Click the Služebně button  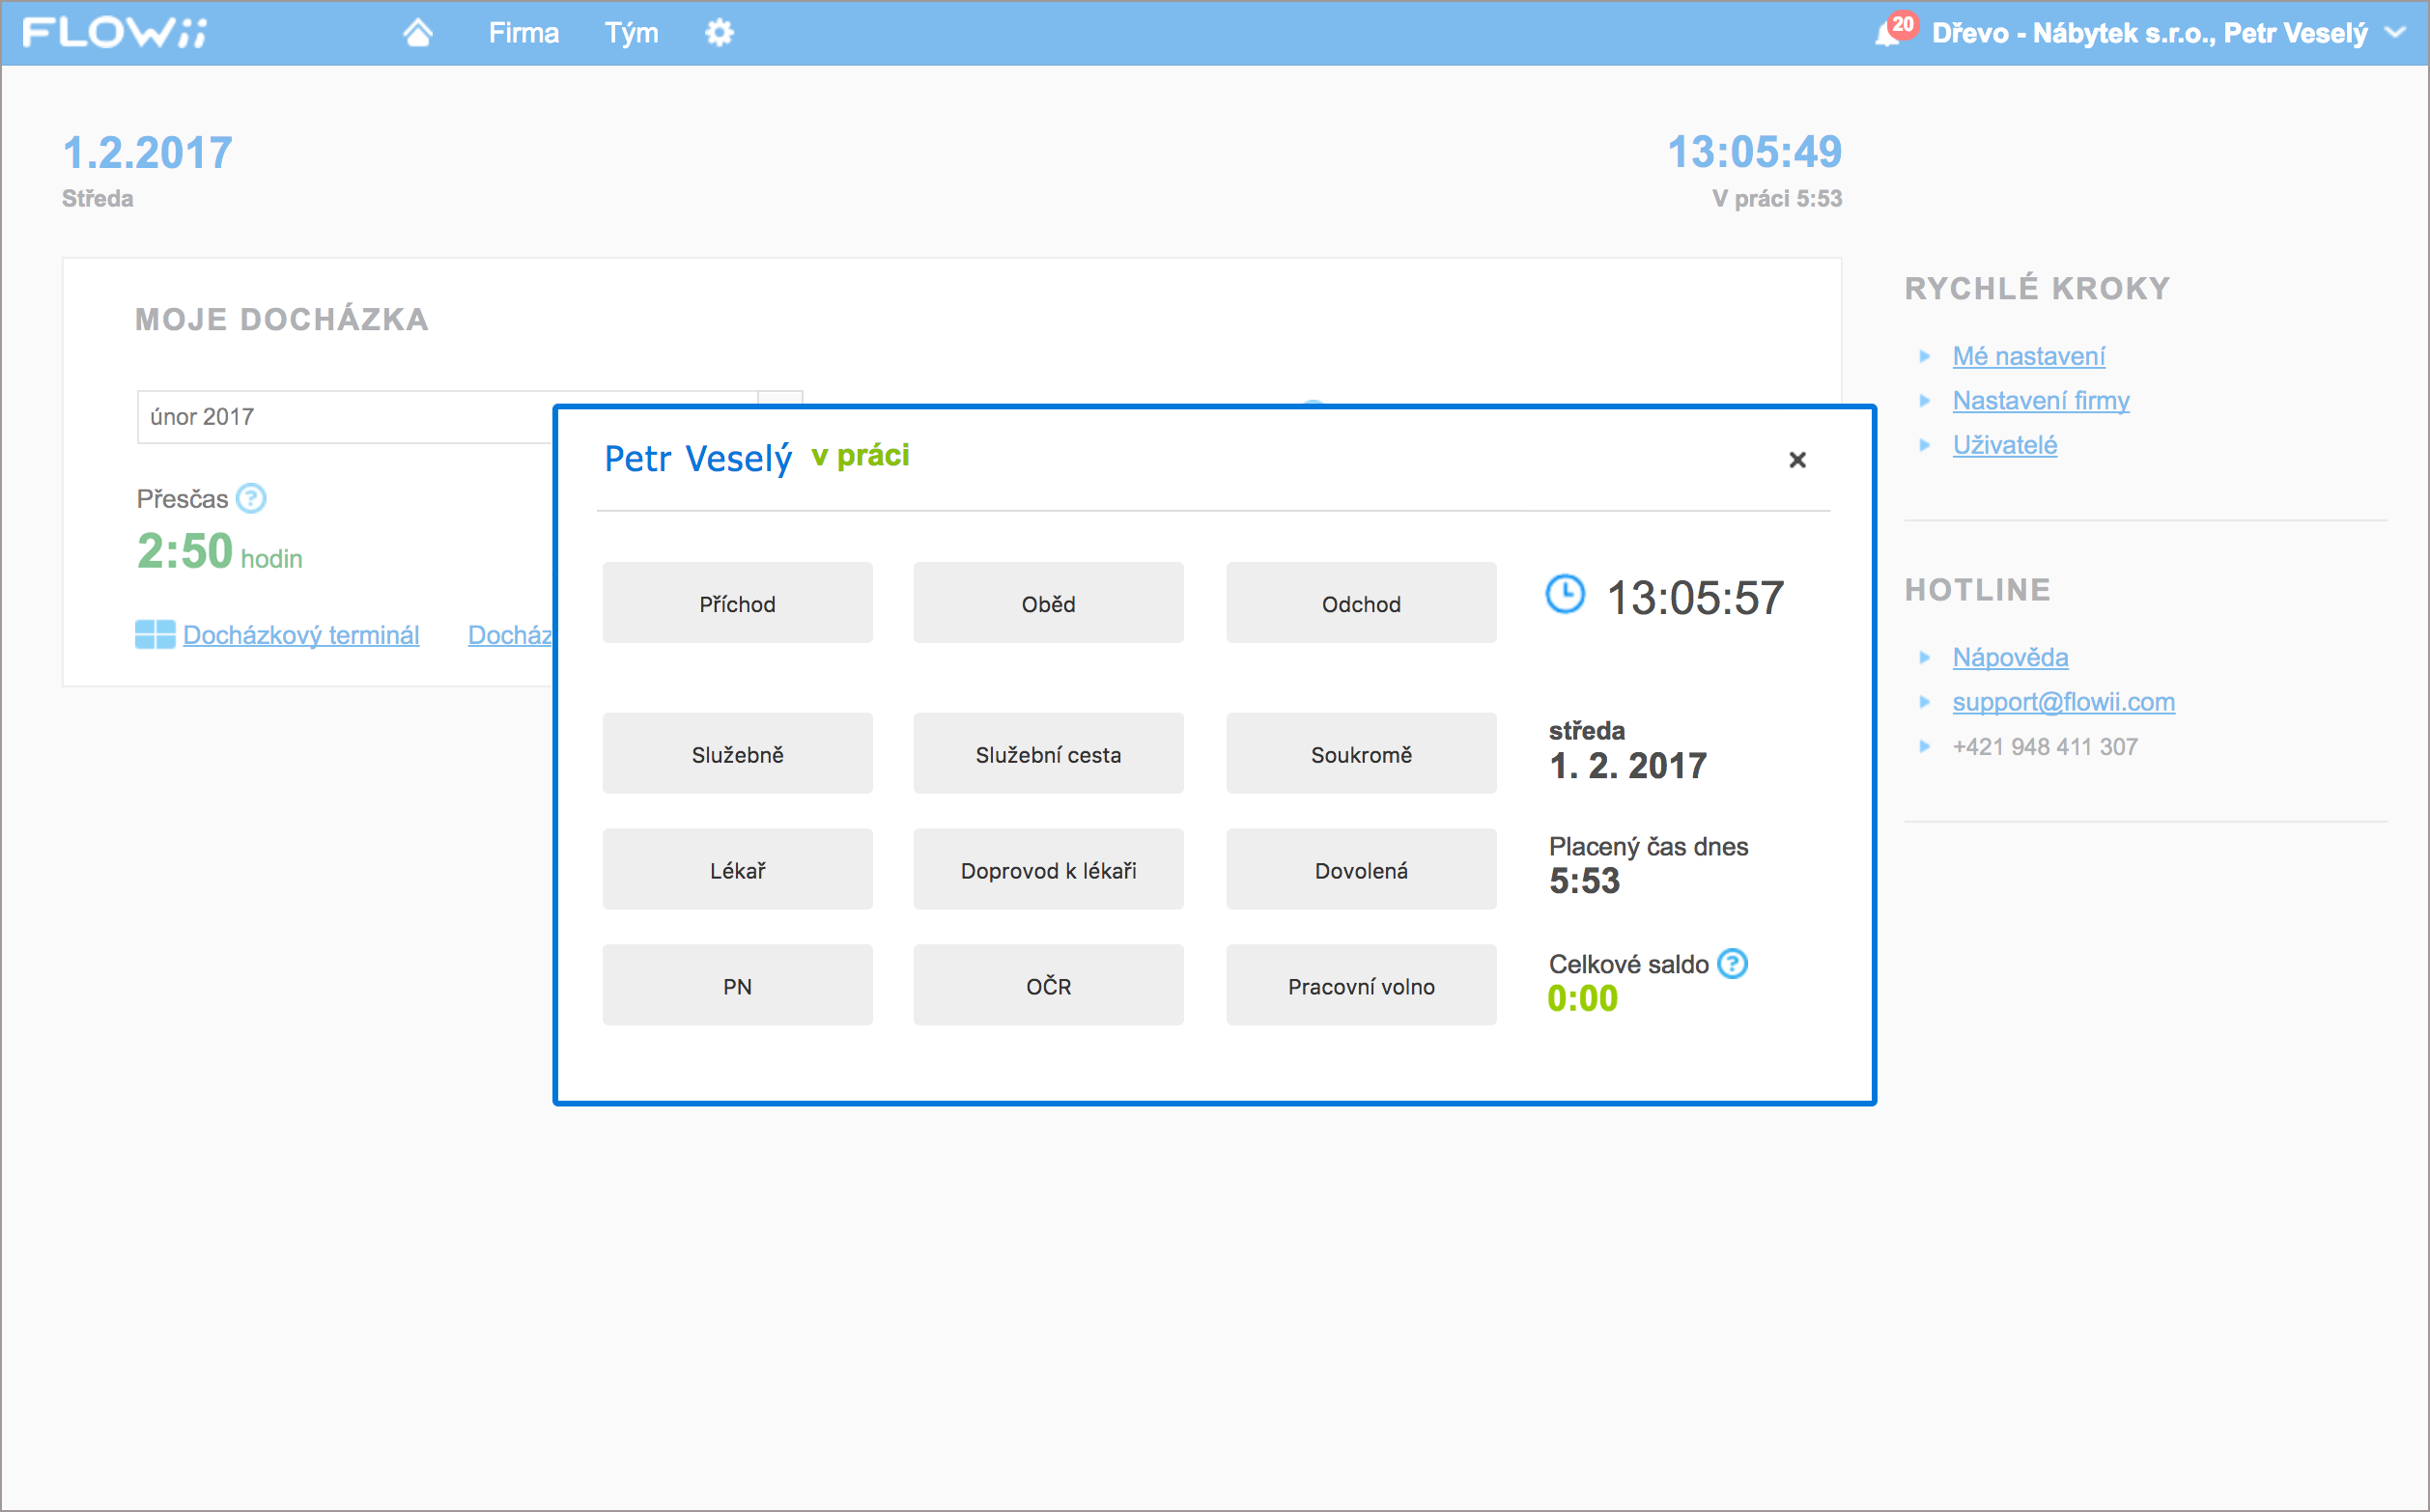(x=737, y=754)
